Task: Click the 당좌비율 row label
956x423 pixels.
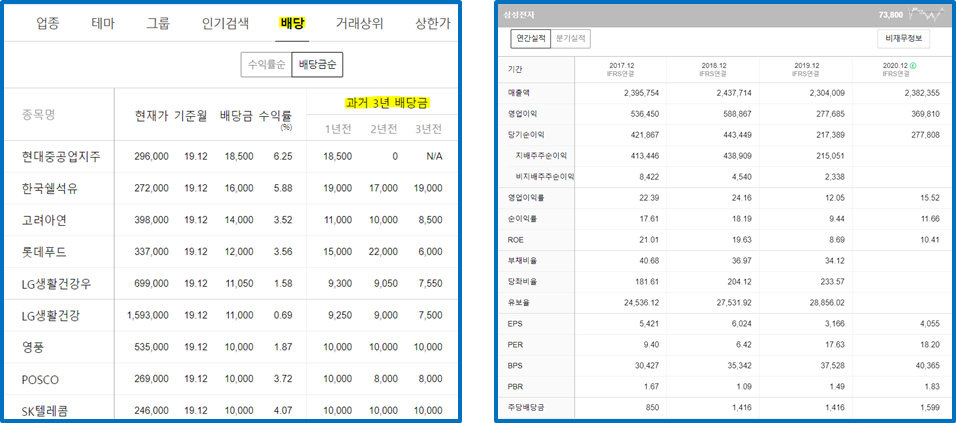Action: tap(522, 282)
